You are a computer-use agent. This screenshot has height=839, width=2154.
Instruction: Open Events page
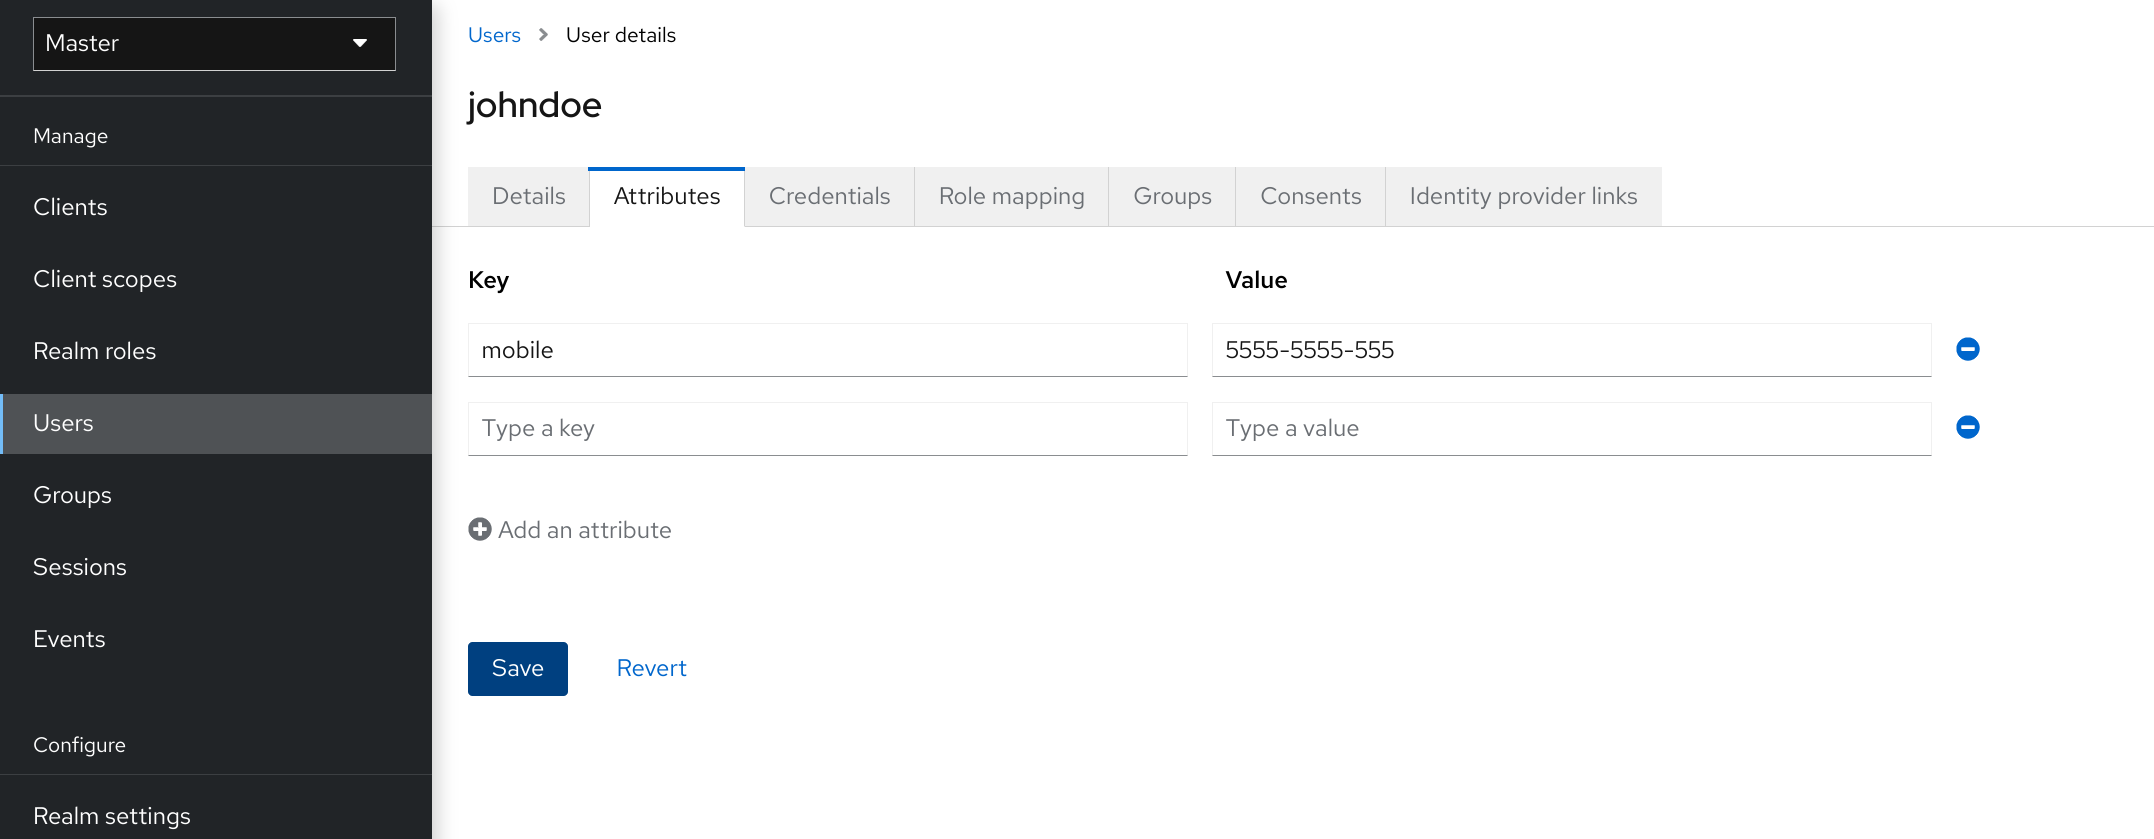click(216, 639)
